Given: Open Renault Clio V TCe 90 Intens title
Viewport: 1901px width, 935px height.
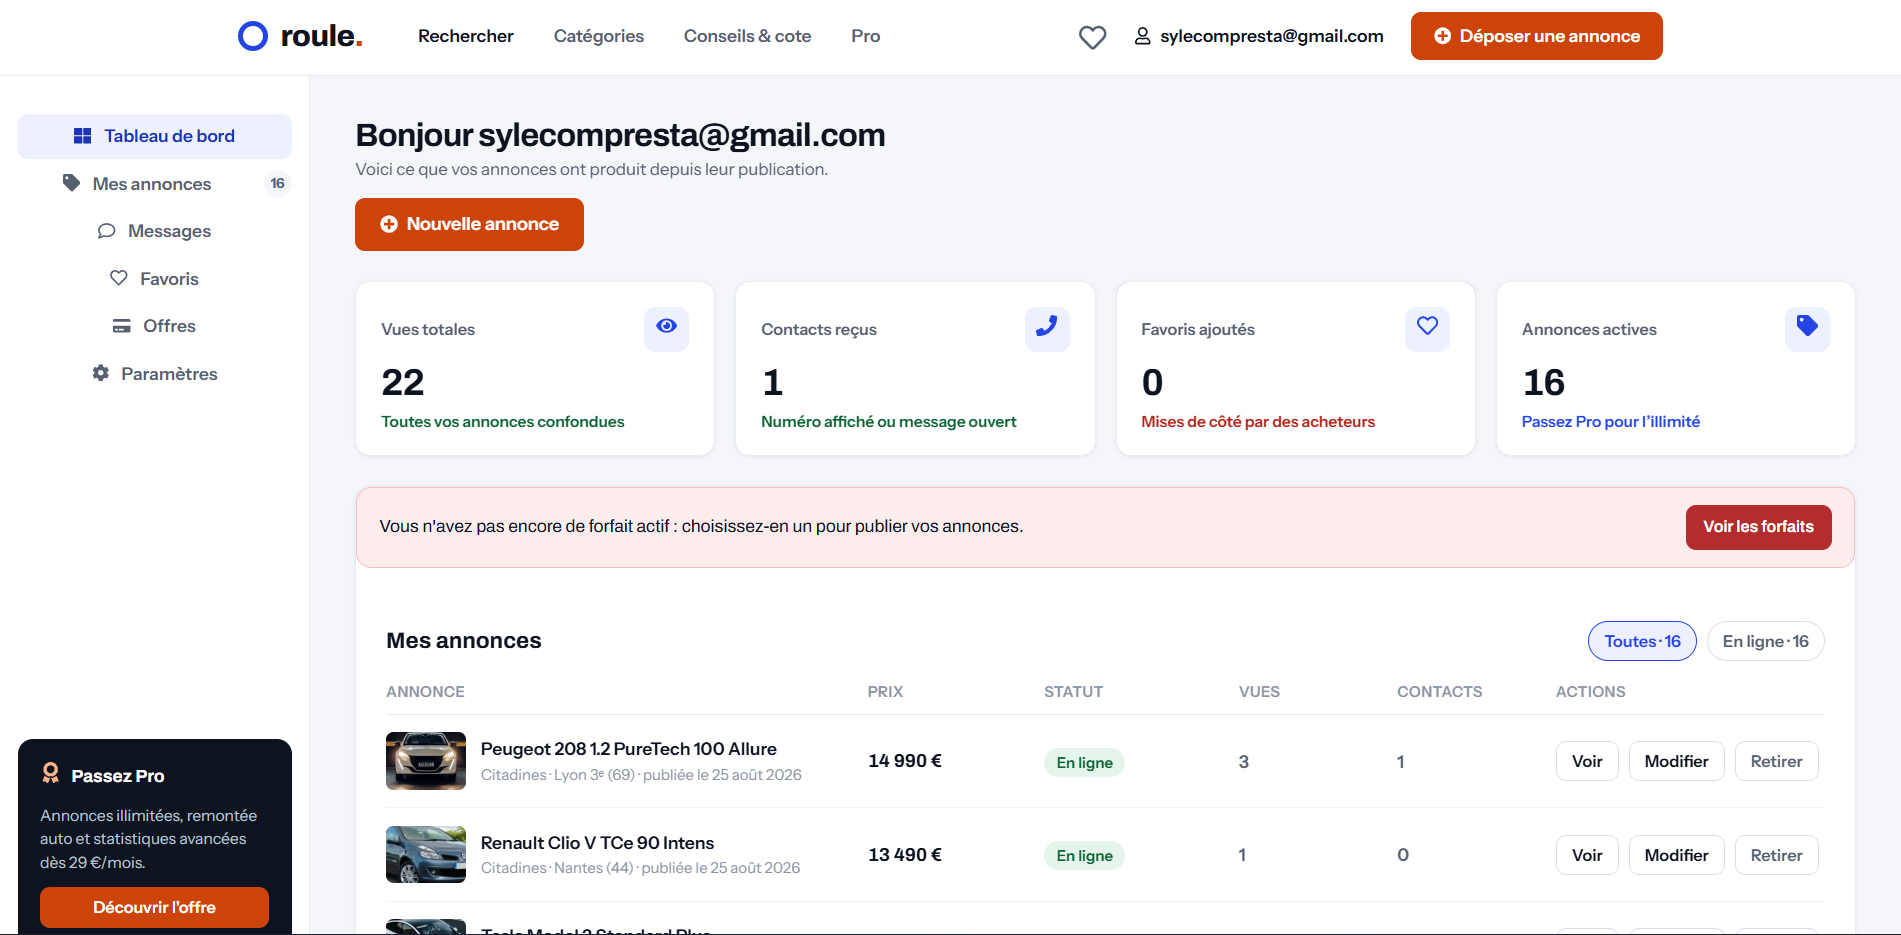Looking at the screenshot, I should pyautogui.click(x=598, y=843).
